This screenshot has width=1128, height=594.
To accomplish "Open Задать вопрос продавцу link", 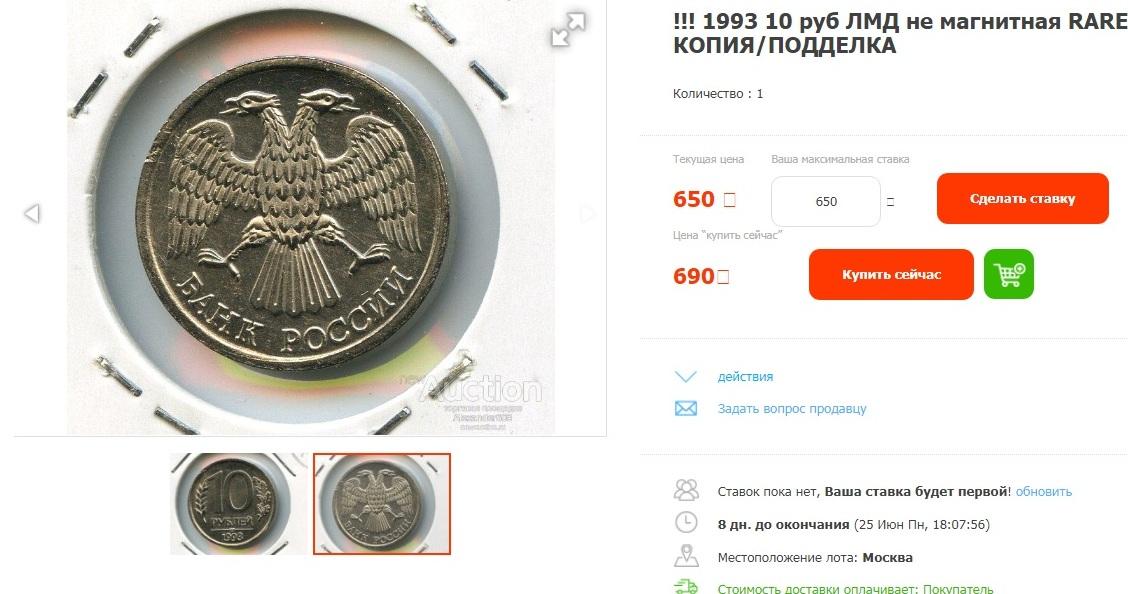I will tap(792, 408).
